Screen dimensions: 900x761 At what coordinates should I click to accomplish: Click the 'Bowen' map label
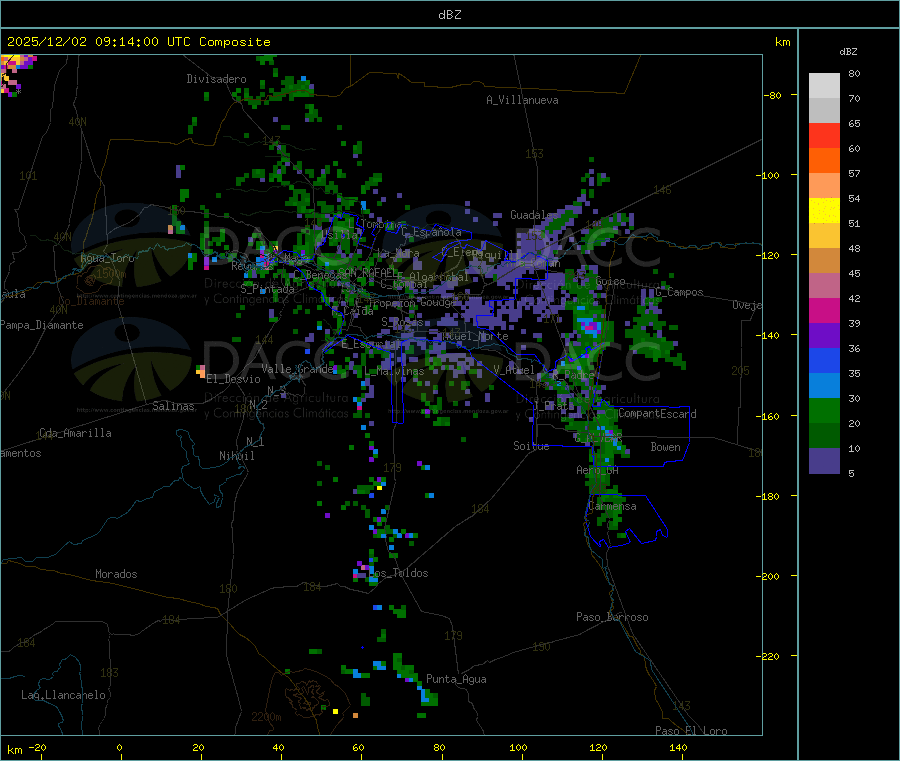pos(666,447)
